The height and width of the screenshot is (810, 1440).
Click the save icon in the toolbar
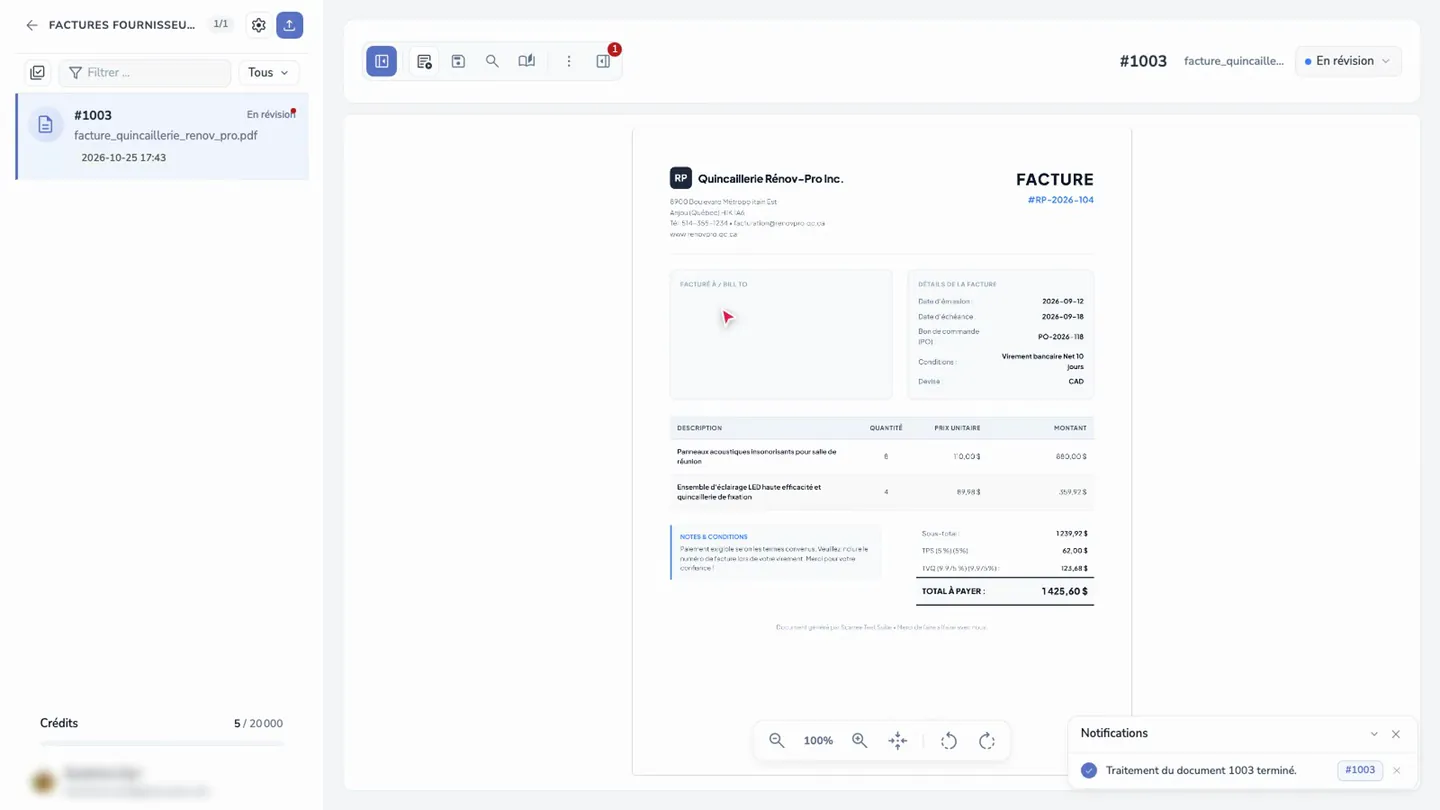[x=458, y=61]
